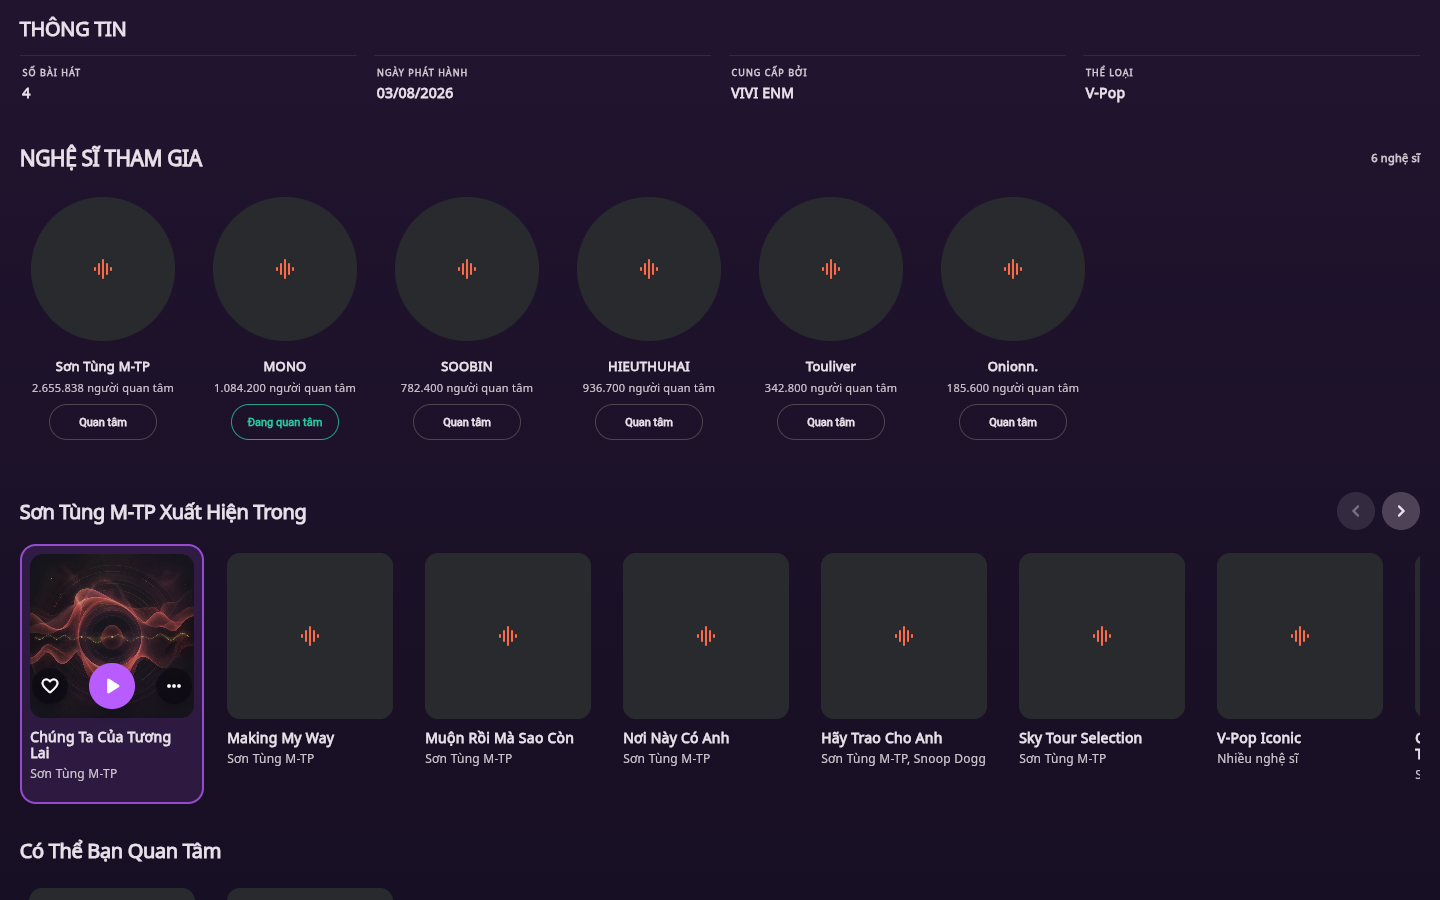Open Muộn Rồi Mà Sao Còn title
The width and height of the screenshot is (1440, 900).
coord(499,738)
